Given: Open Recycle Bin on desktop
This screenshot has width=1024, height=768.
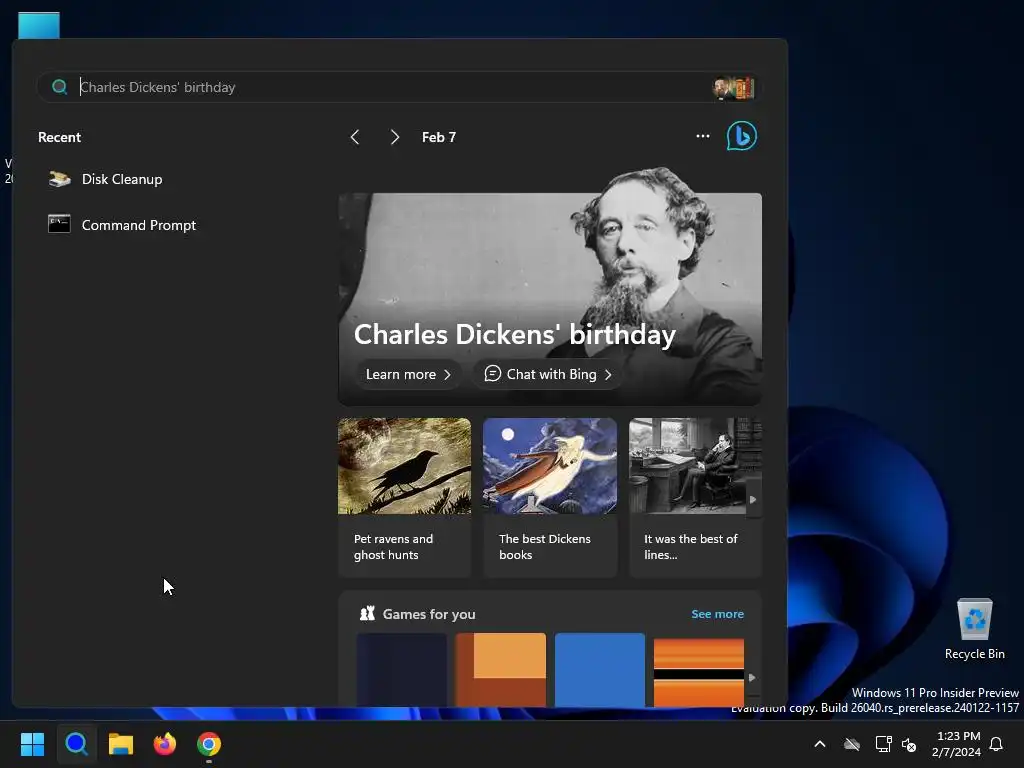Looking at the screenshot, I should tap(974, 629).
